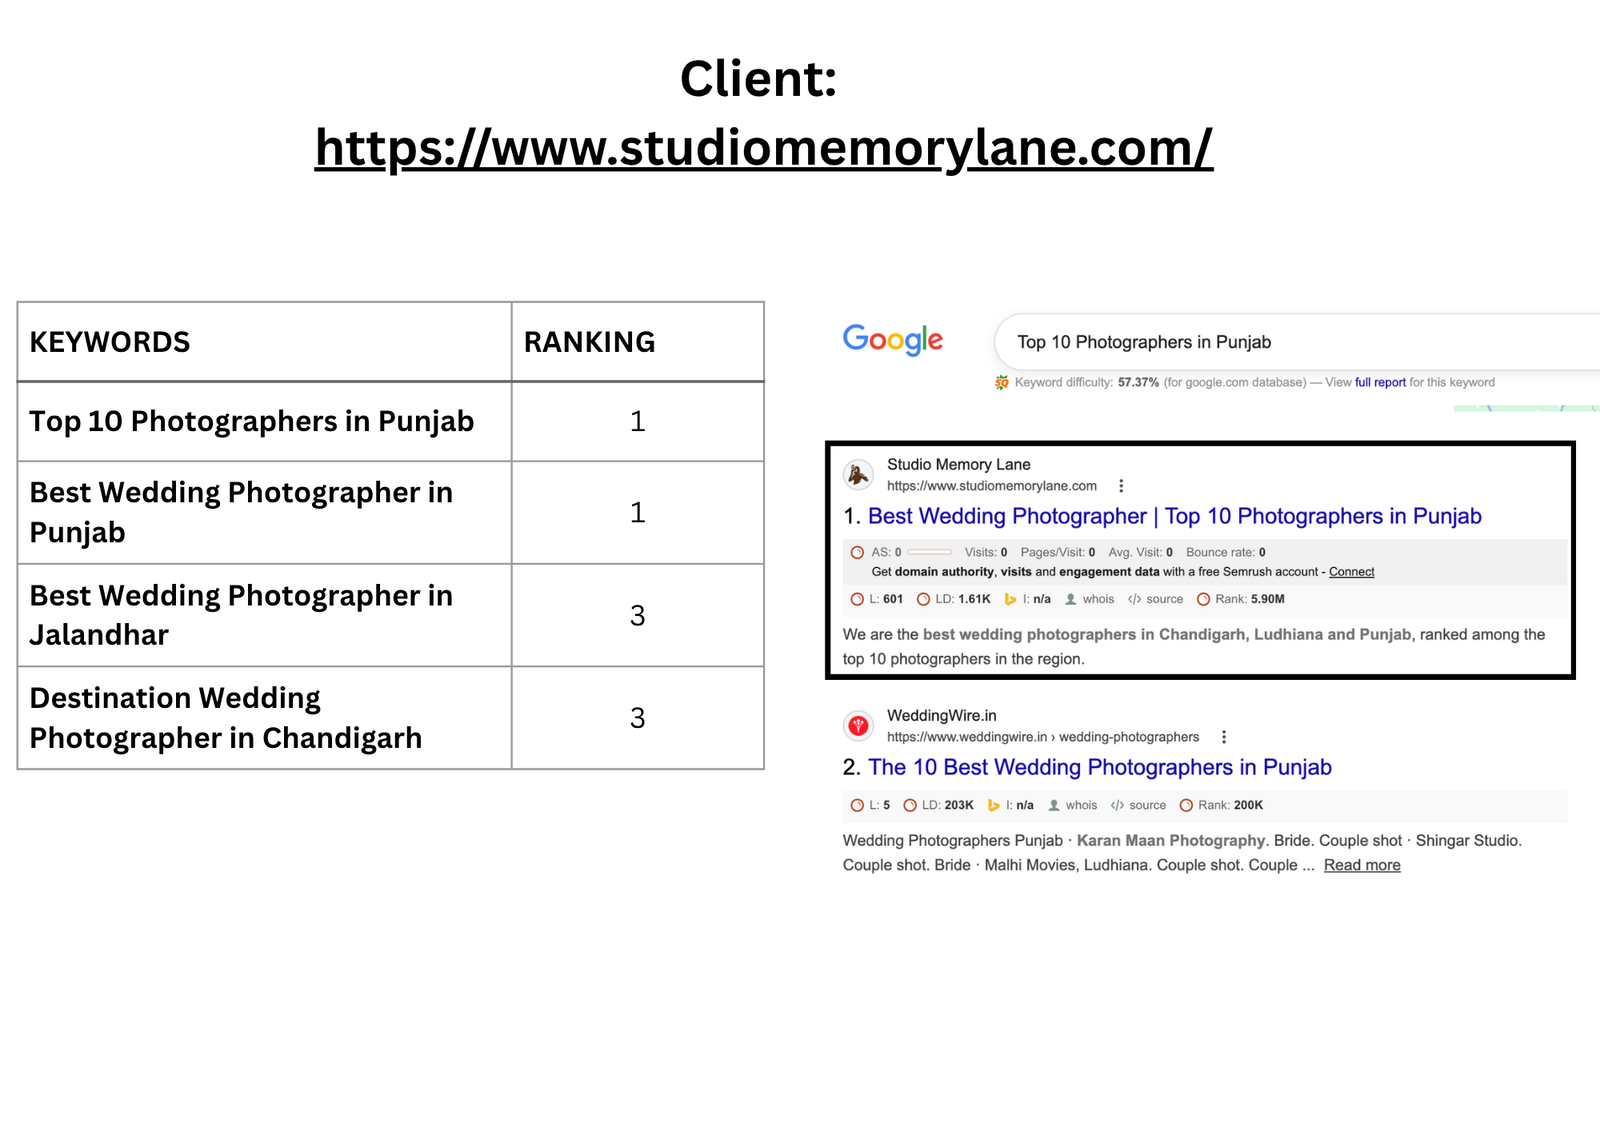Image resolution: width=1600 pixels, height=1131 pixels.
Task: Click the Bing I: n/a icon in first result
Action: click(1010, 599)
